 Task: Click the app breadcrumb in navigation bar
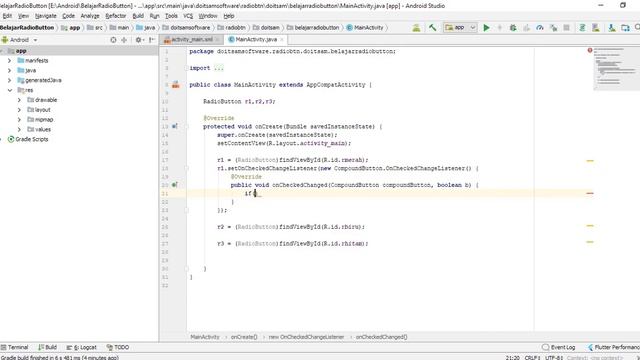pos(71,28)
